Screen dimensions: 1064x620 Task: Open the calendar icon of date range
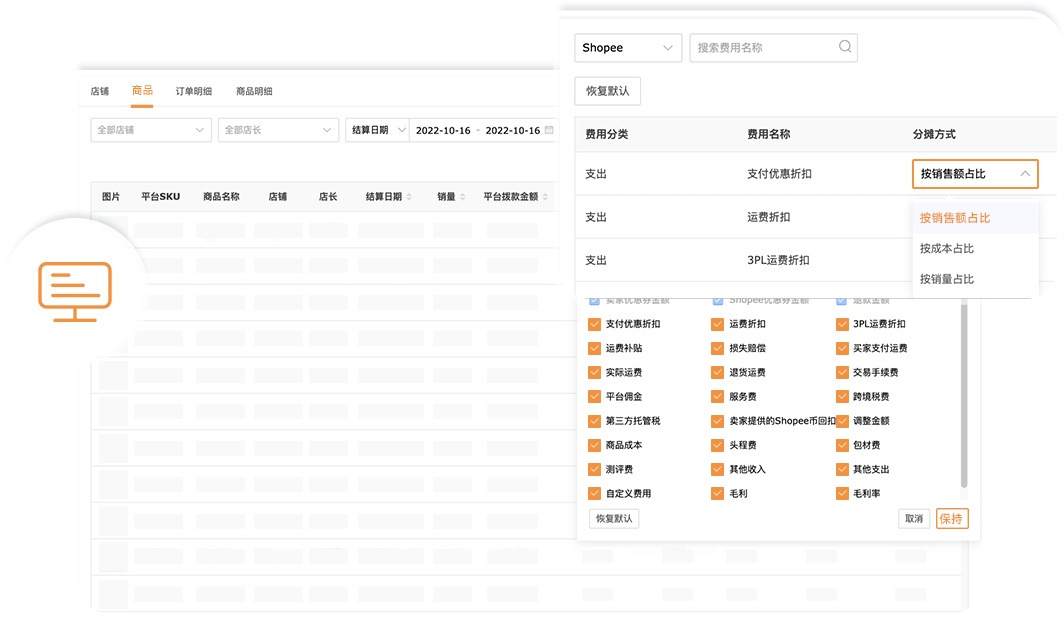[x=548, y=131]
